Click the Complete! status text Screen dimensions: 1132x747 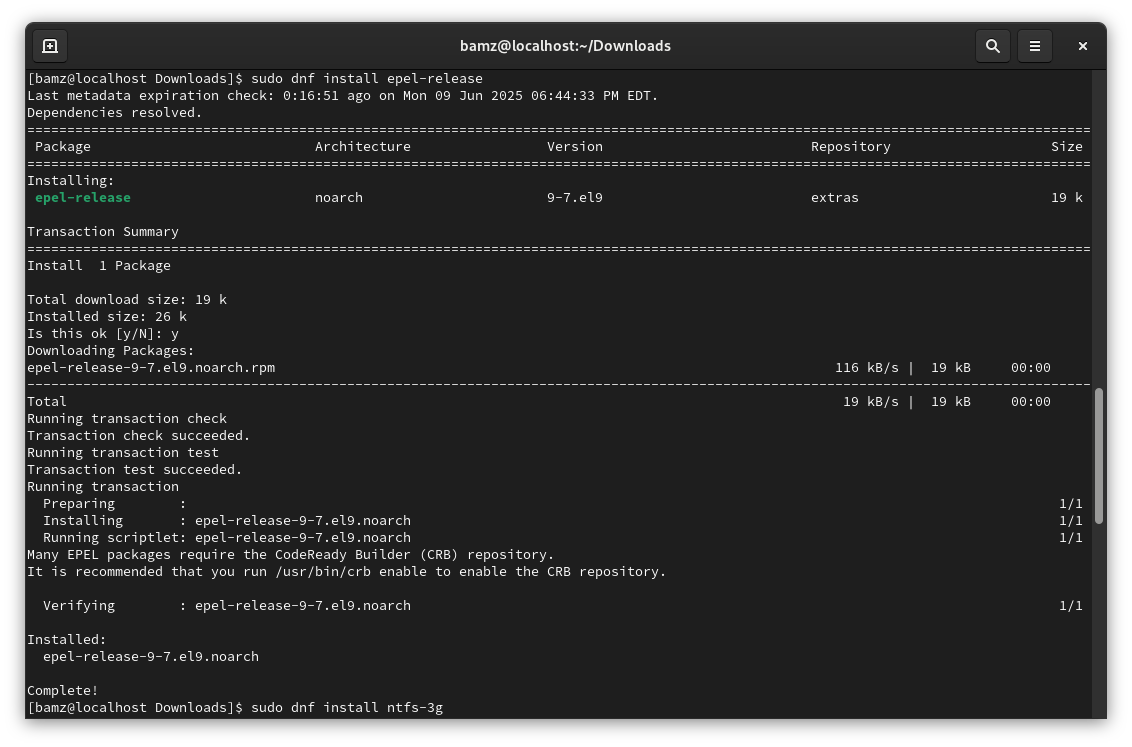(62, 691)
